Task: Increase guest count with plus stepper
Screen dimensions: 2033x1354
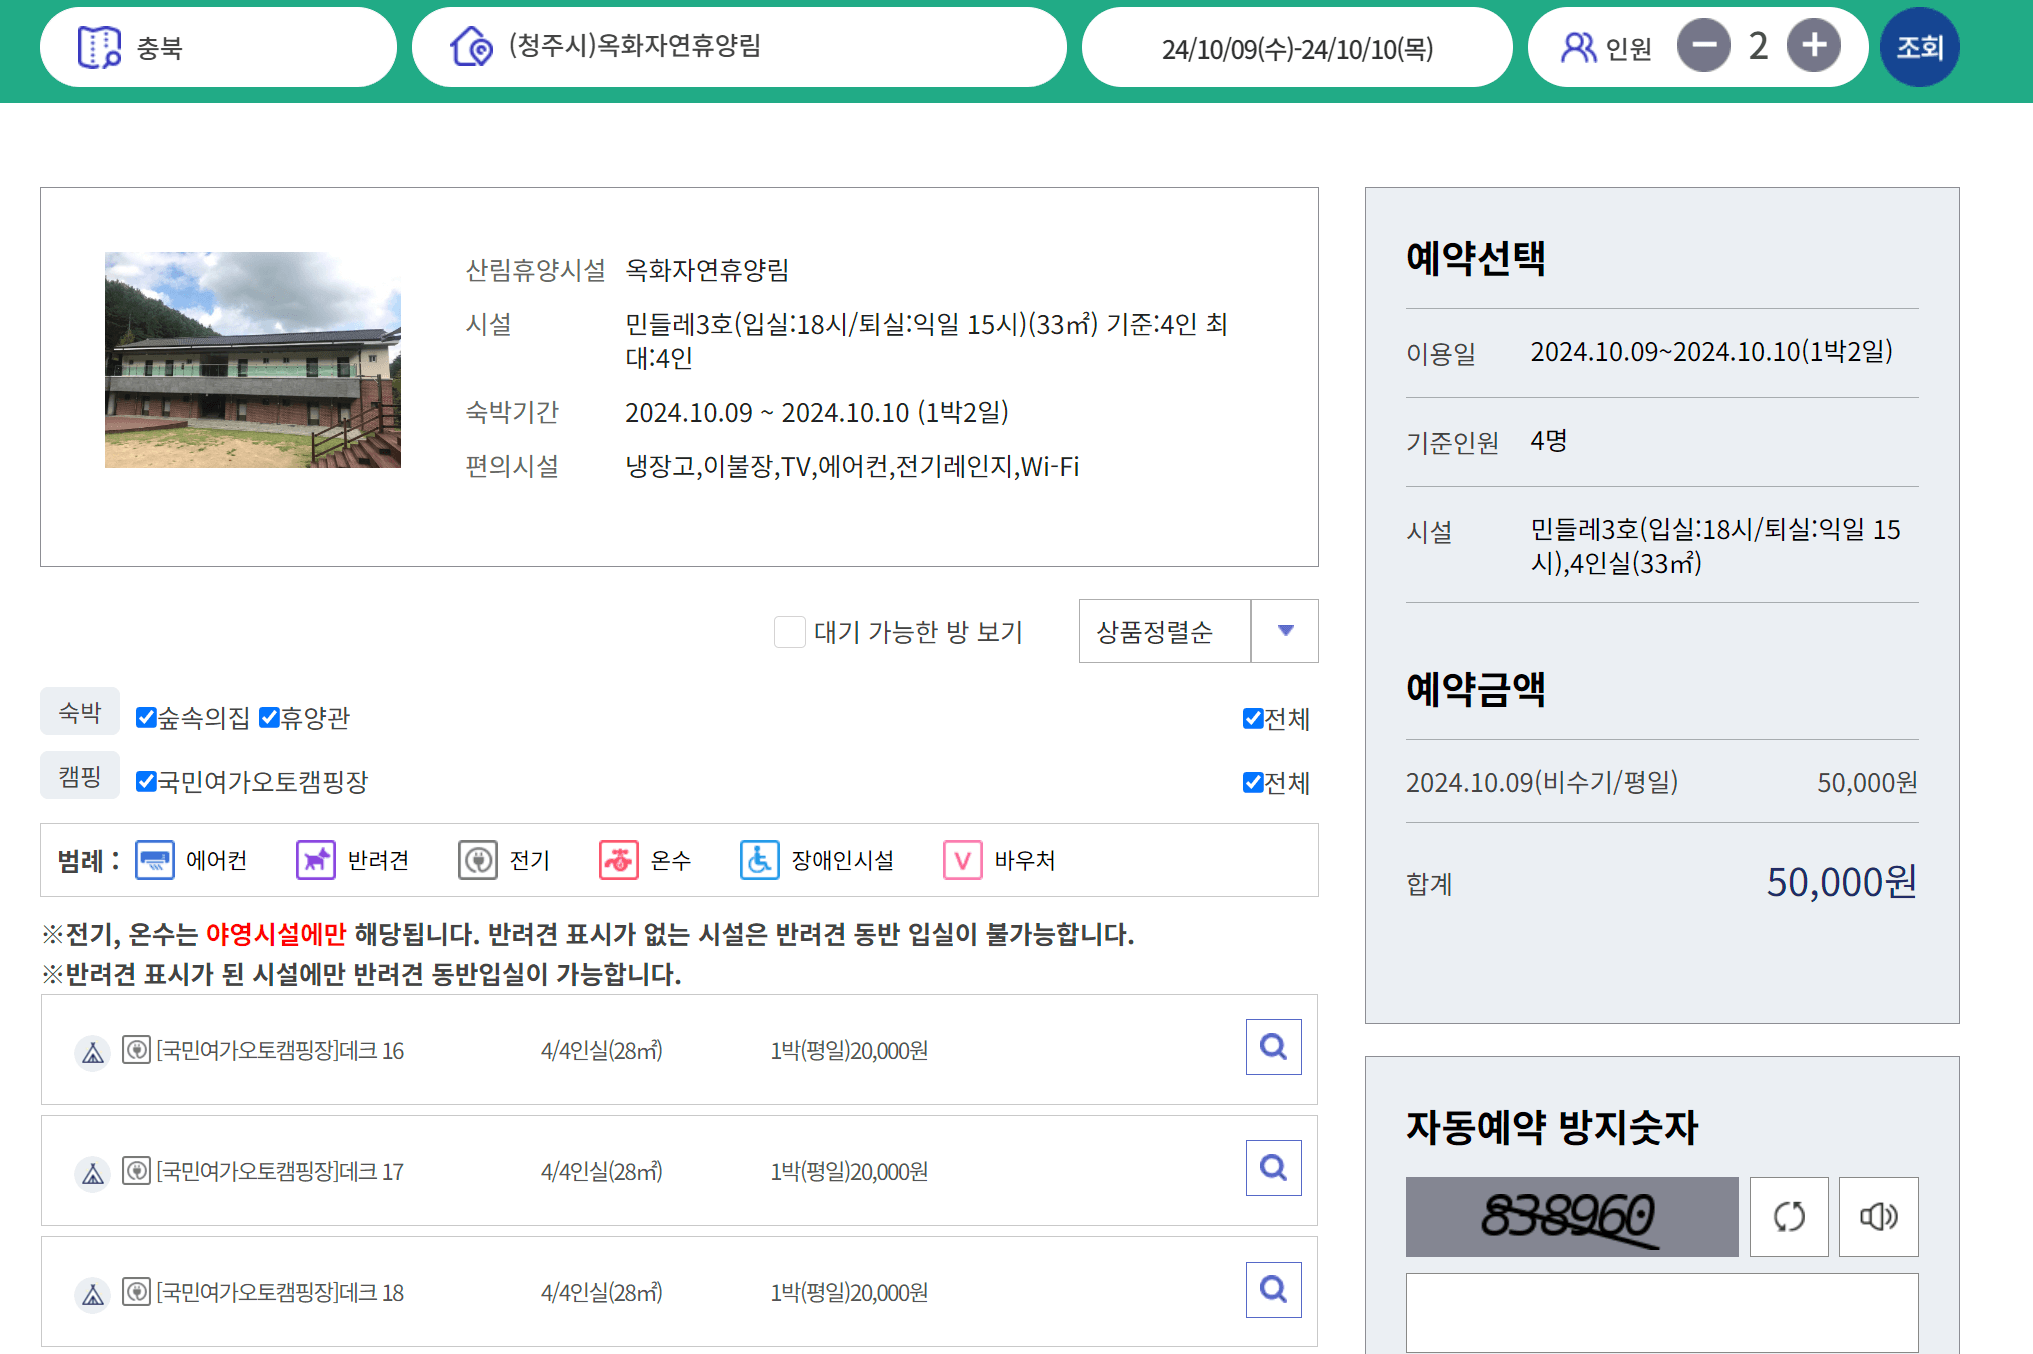Action: pos(1815,45)
